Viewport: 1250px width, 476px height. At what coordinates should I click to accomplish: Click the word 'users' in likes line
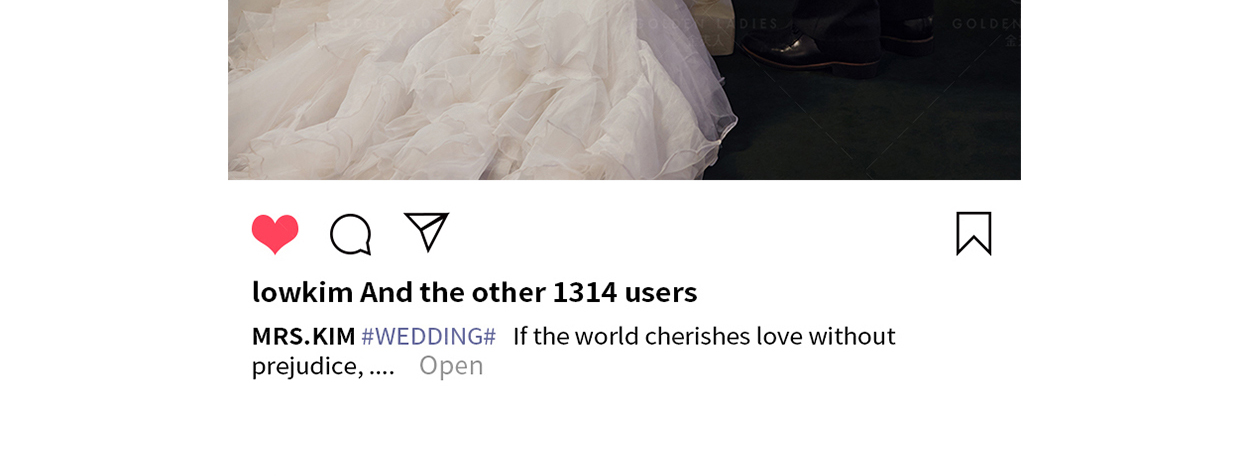click(661, 291)
